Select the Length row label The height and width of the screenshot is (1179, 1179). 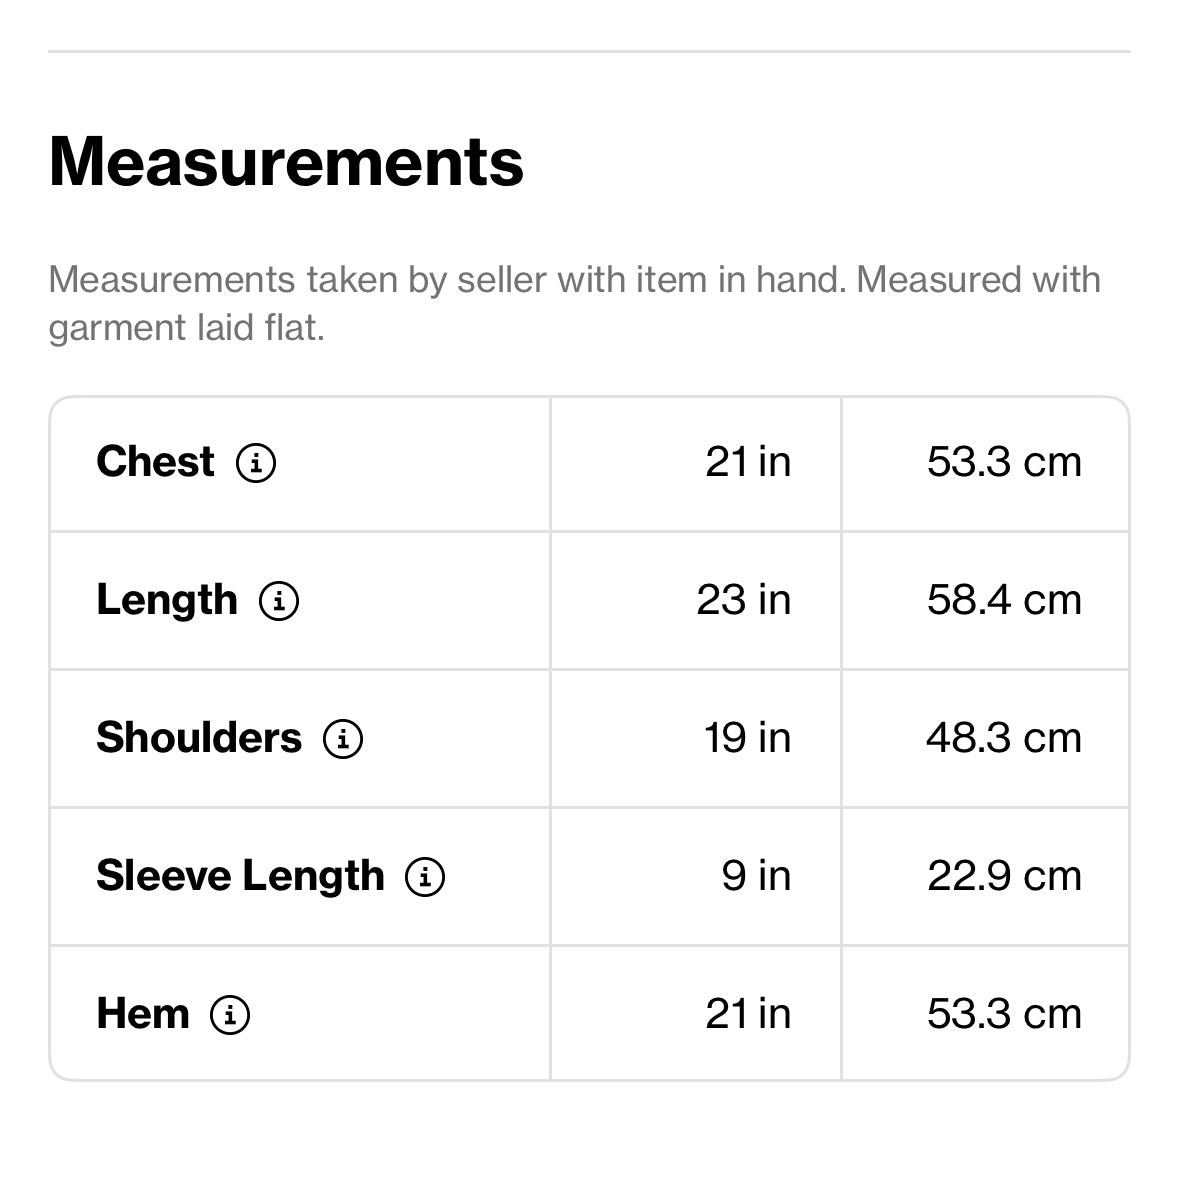167,600
